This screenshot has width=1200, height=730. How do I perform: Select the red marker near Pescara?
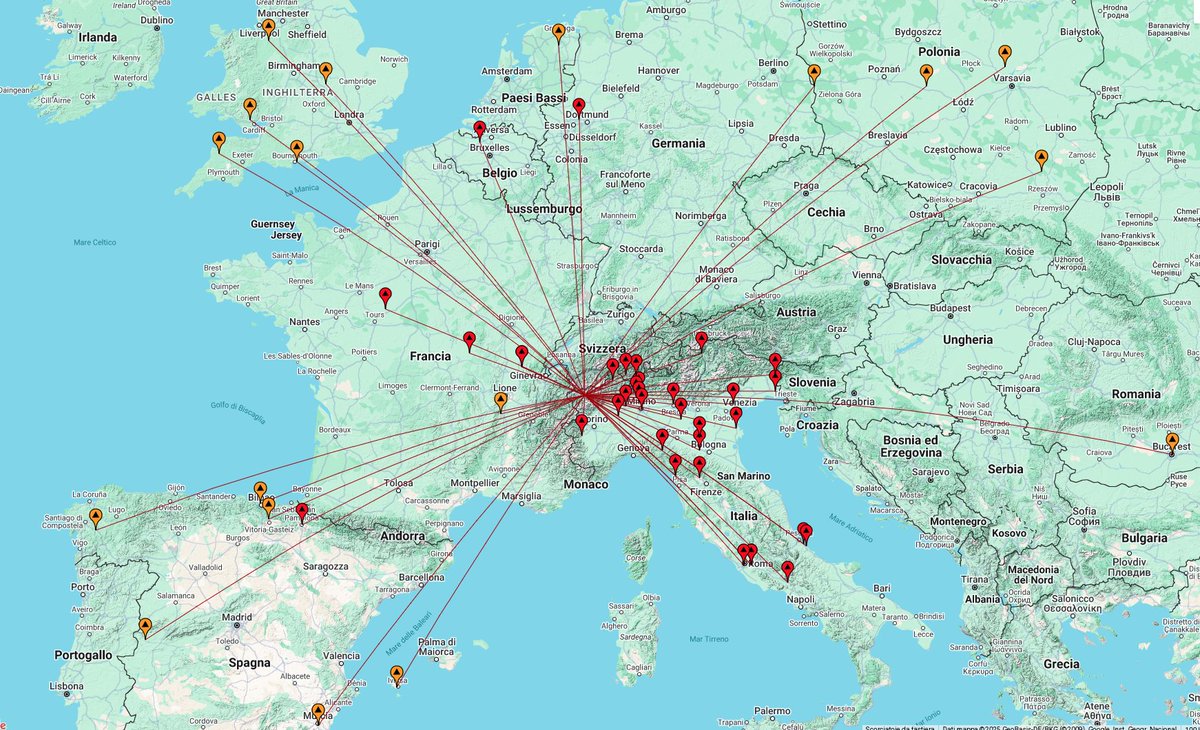coord(805,533)
